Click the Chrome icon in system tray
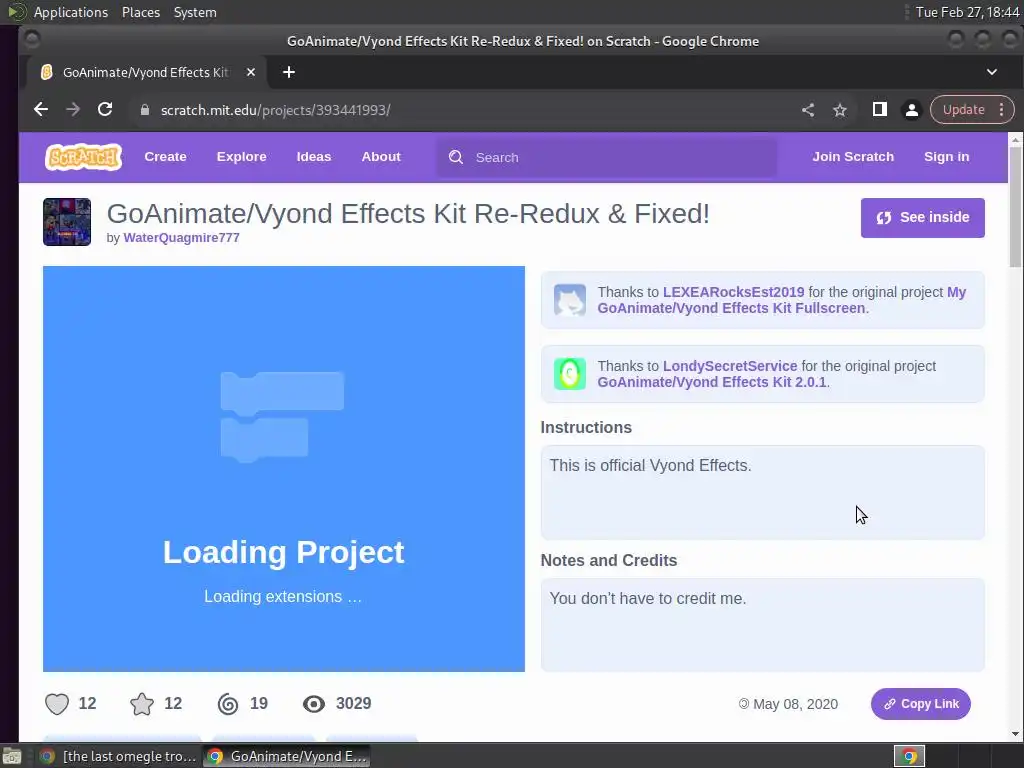 coord(909,756)
